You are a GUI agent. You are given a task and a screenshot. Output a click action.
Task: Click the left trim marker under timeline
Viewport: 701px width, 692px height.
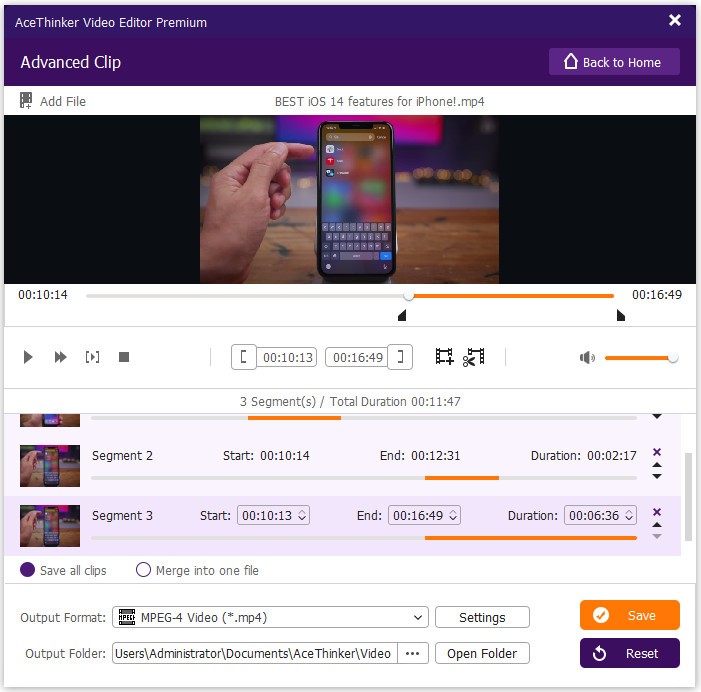(x=402, y=316)
